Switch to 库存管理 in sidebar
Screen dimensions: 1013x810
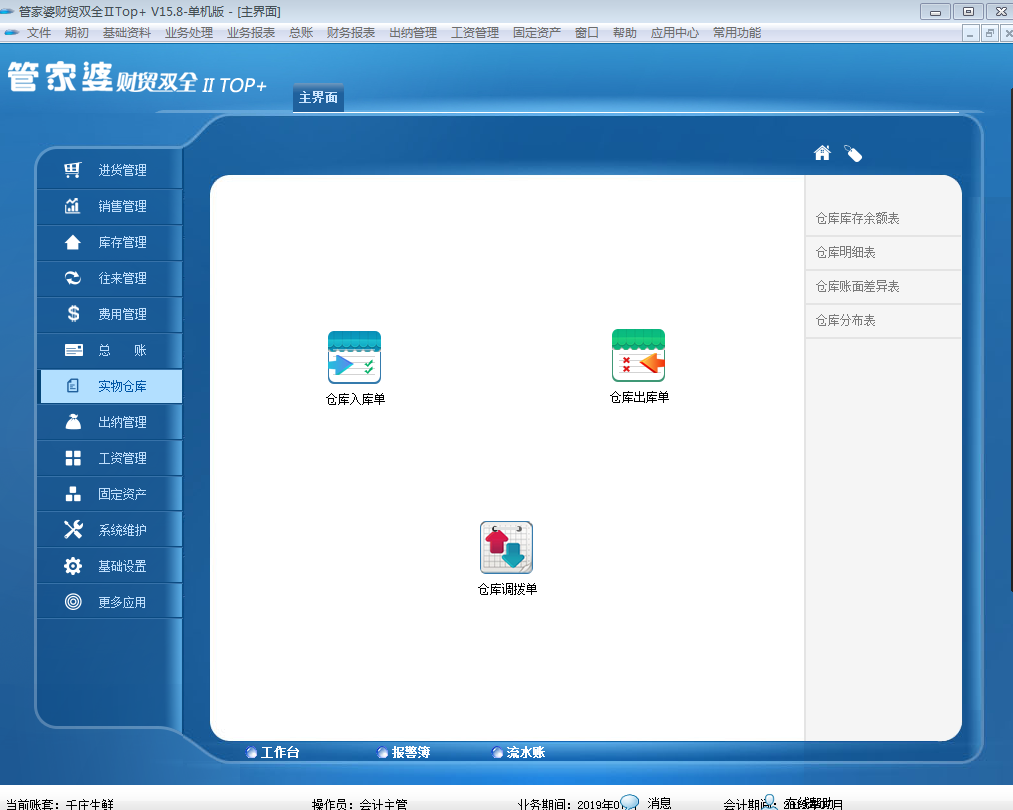[x=110, y=242]
